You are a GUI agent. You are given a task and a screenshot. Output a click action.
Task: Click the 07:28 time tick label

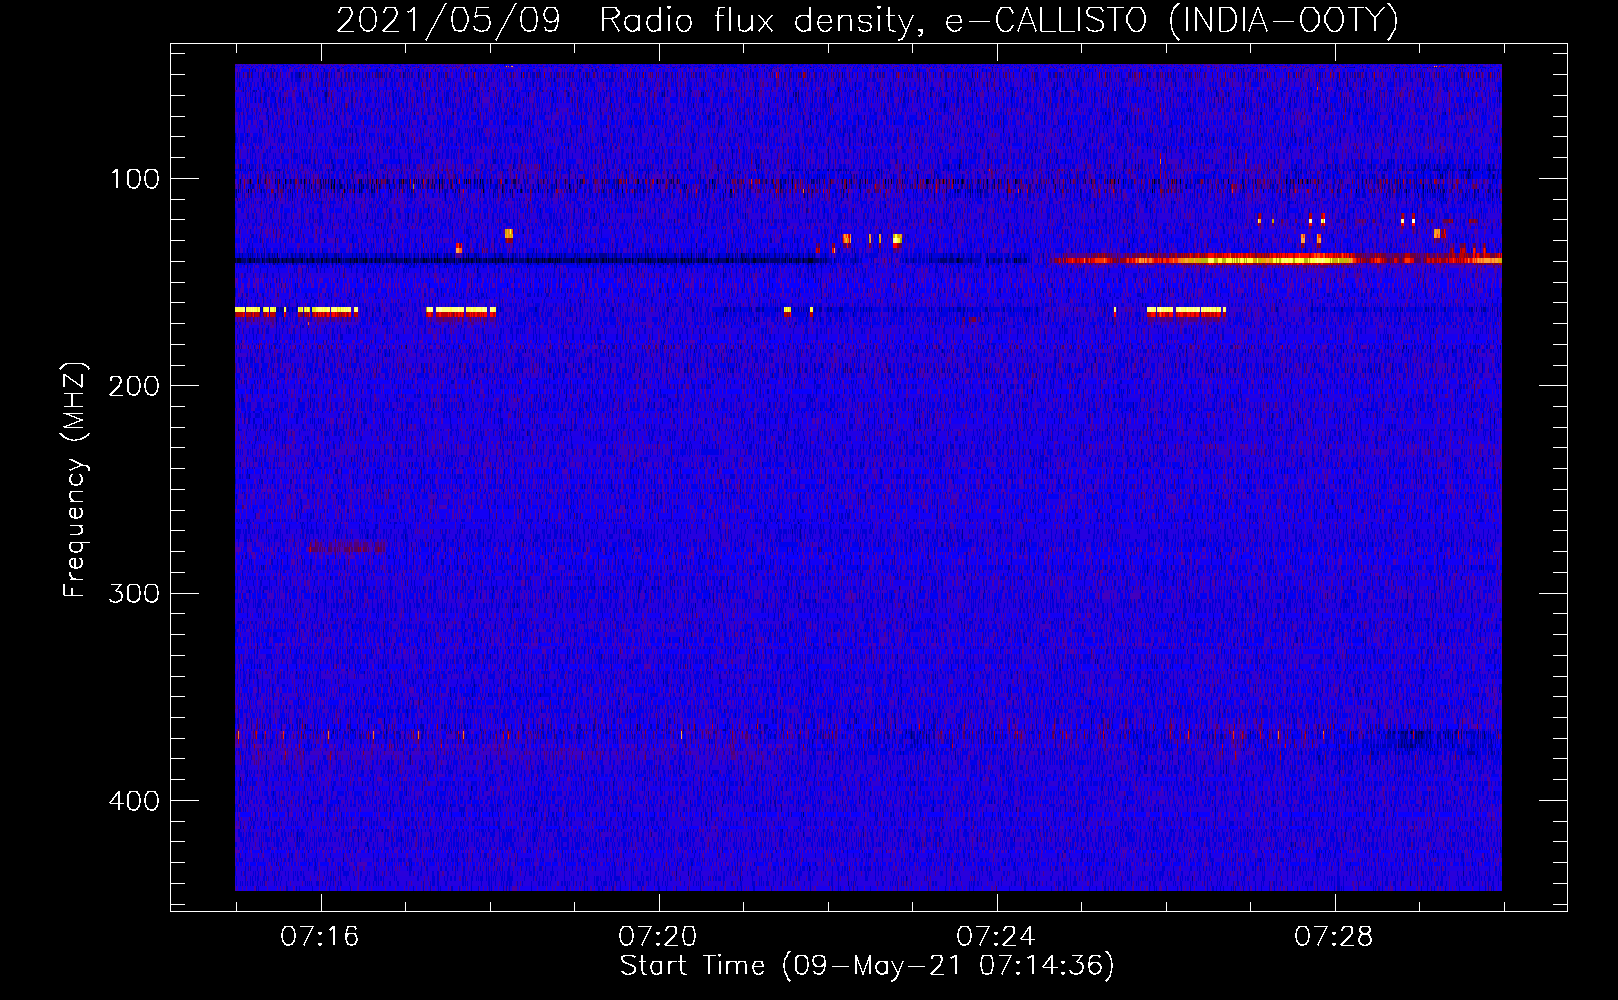(x=1334, y=936)
